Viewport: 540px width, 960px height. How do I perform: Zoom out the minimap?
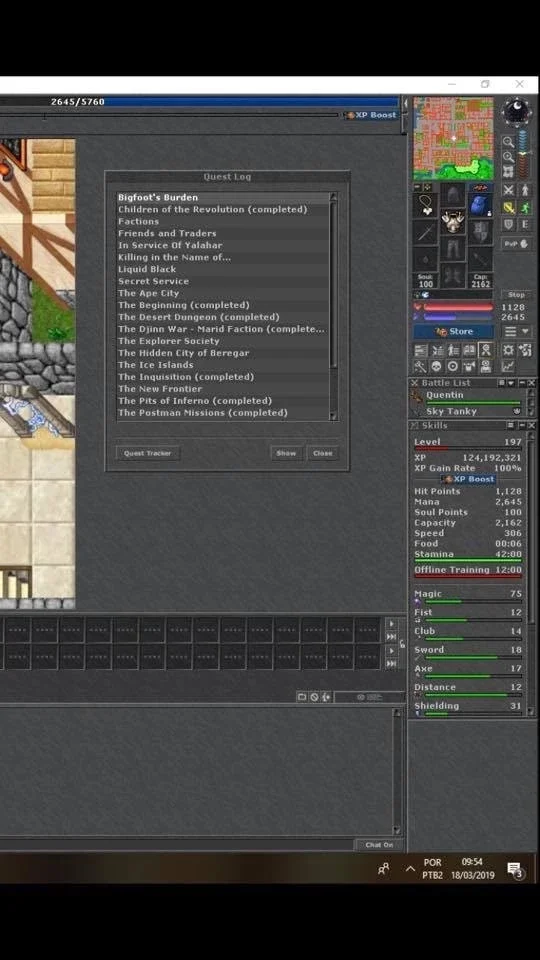tap(508, 141)
